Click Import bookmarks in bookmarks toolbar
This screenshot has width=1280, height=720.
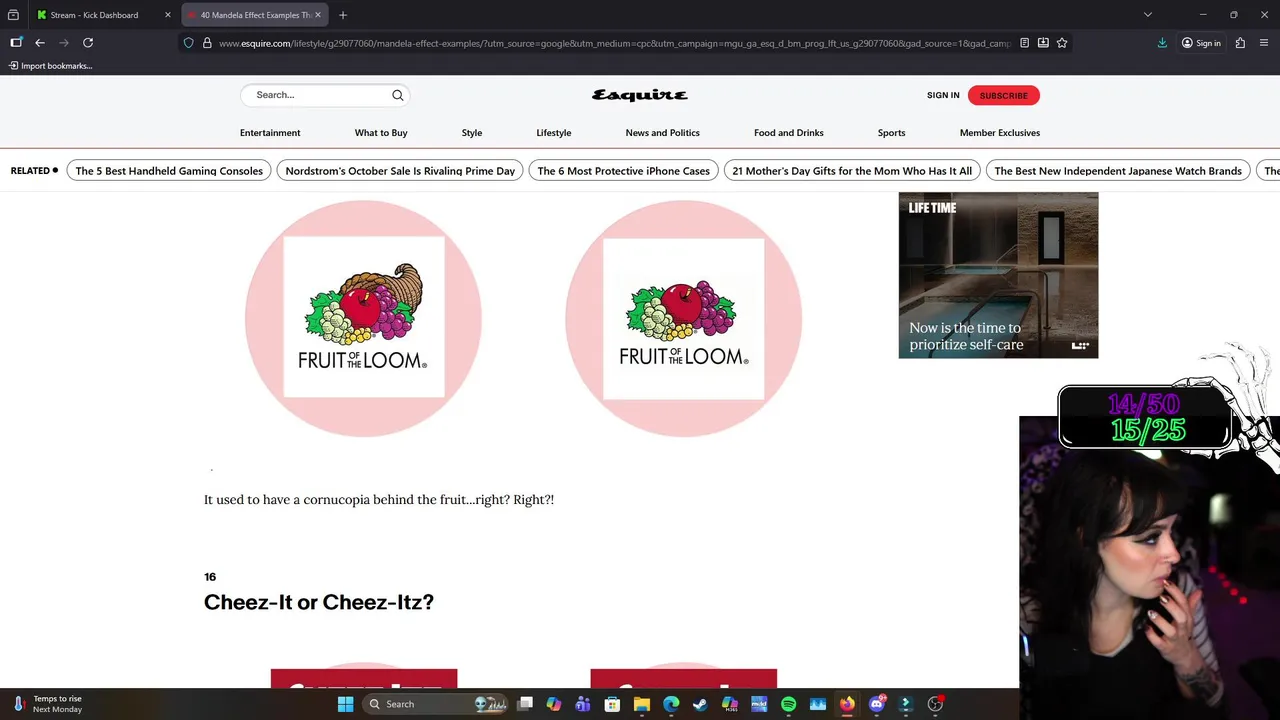[50, 66]
